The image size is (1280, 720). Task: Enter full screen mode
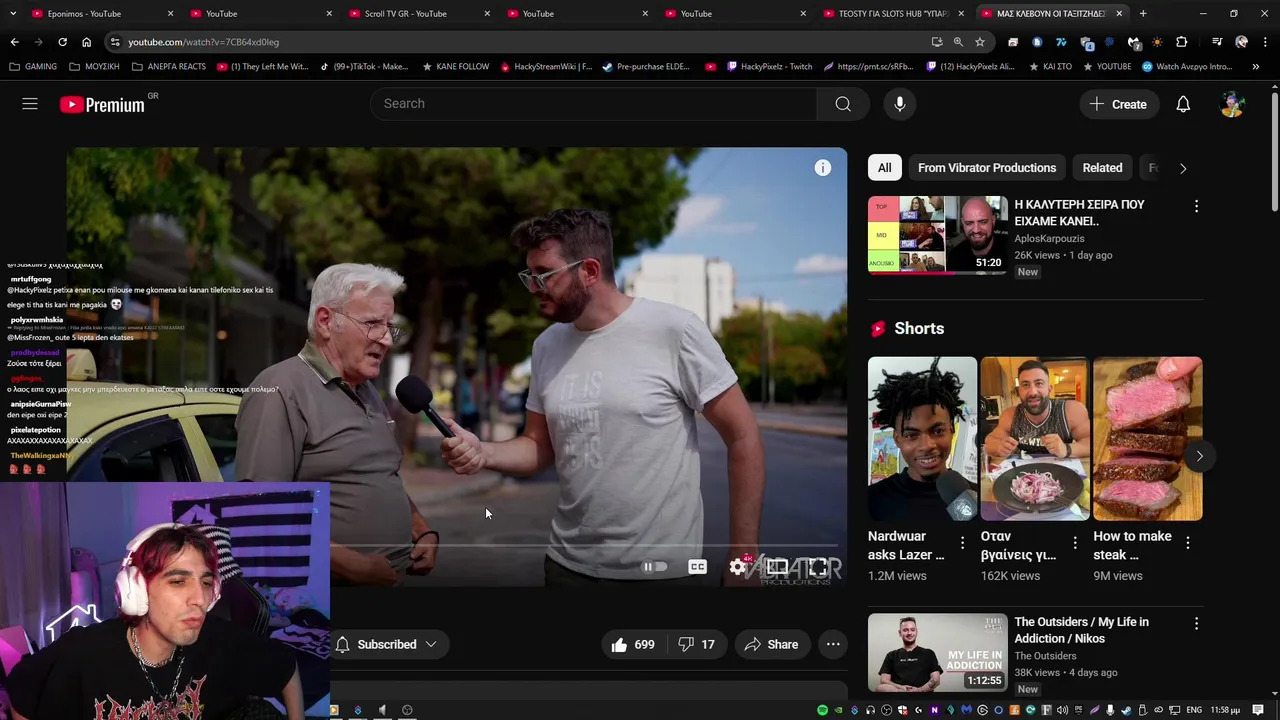coord(817,567)
